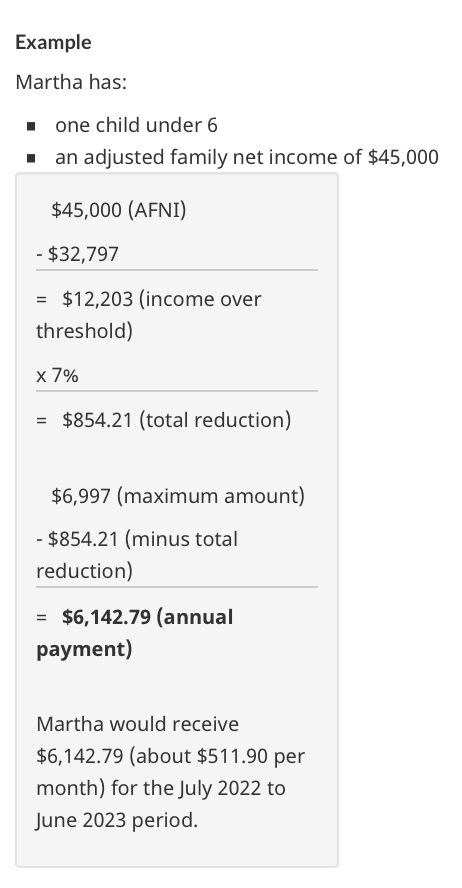Click $12,203 income over threshold text

pos(149,315)
